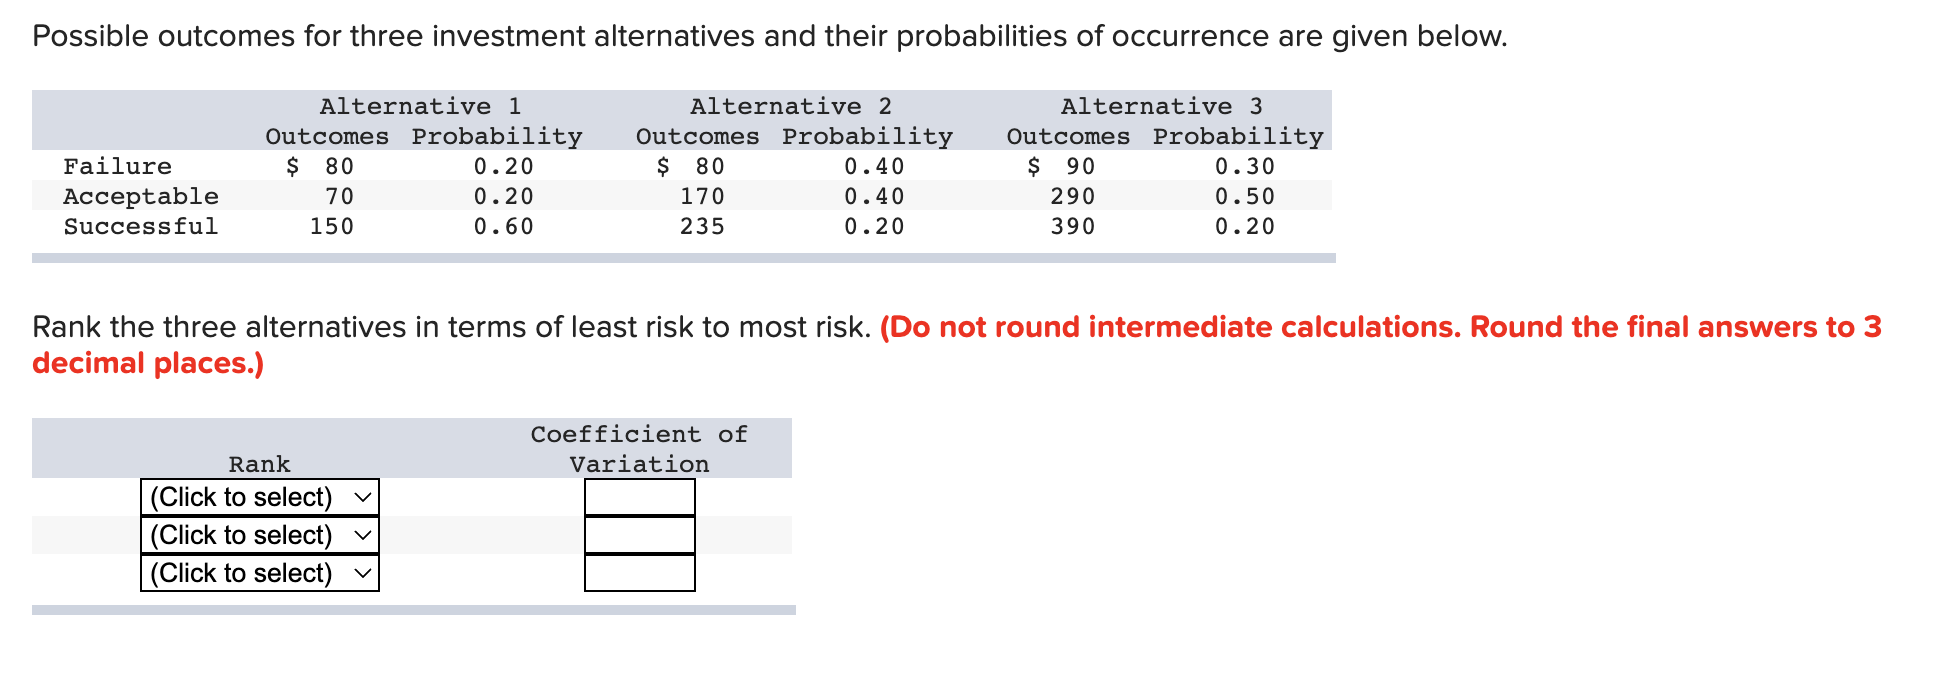
Task: Click the Failure row label
Action: (117, 166)
